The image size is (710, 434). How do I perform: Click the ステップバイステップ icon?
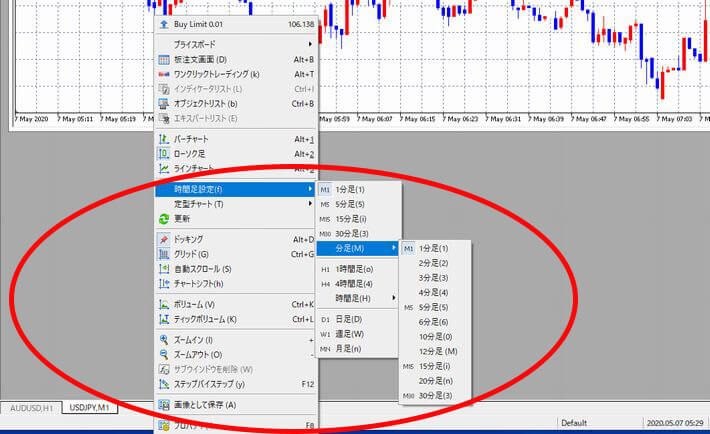(164, 384)
